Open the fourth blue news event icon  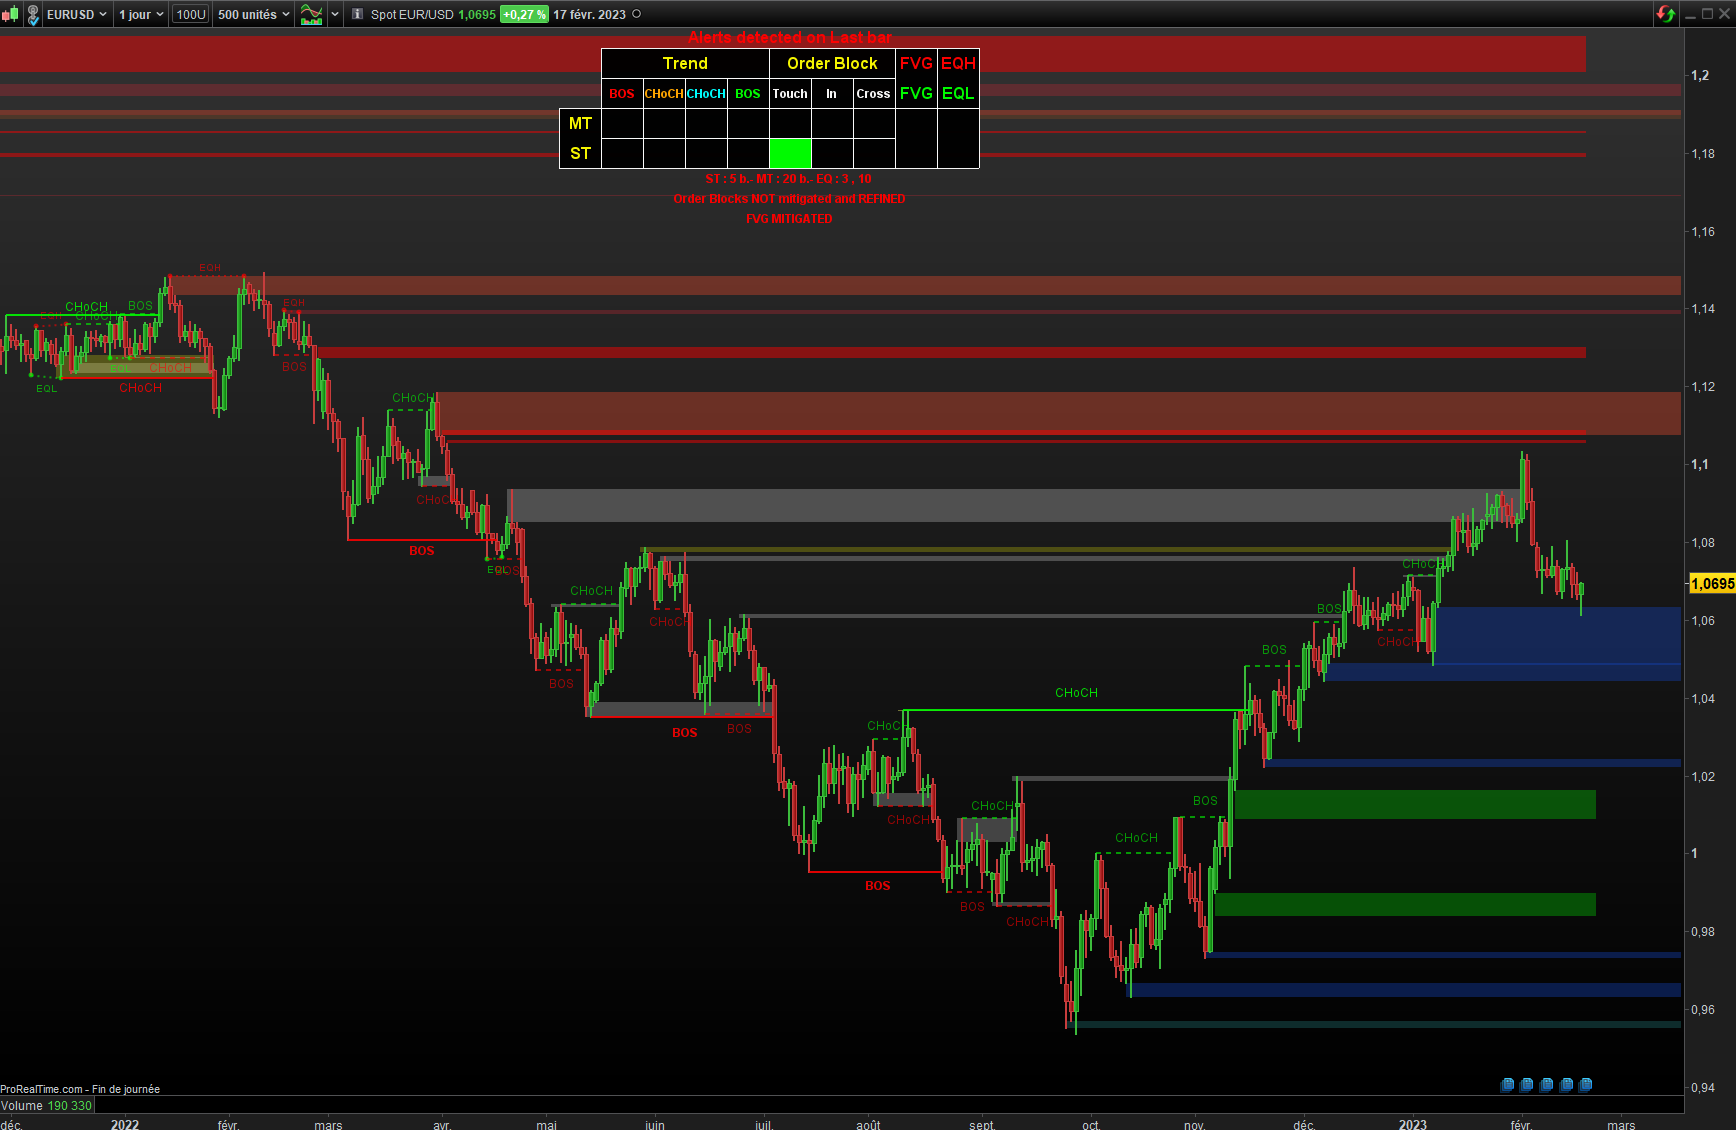click(x=1566, y=1085)
